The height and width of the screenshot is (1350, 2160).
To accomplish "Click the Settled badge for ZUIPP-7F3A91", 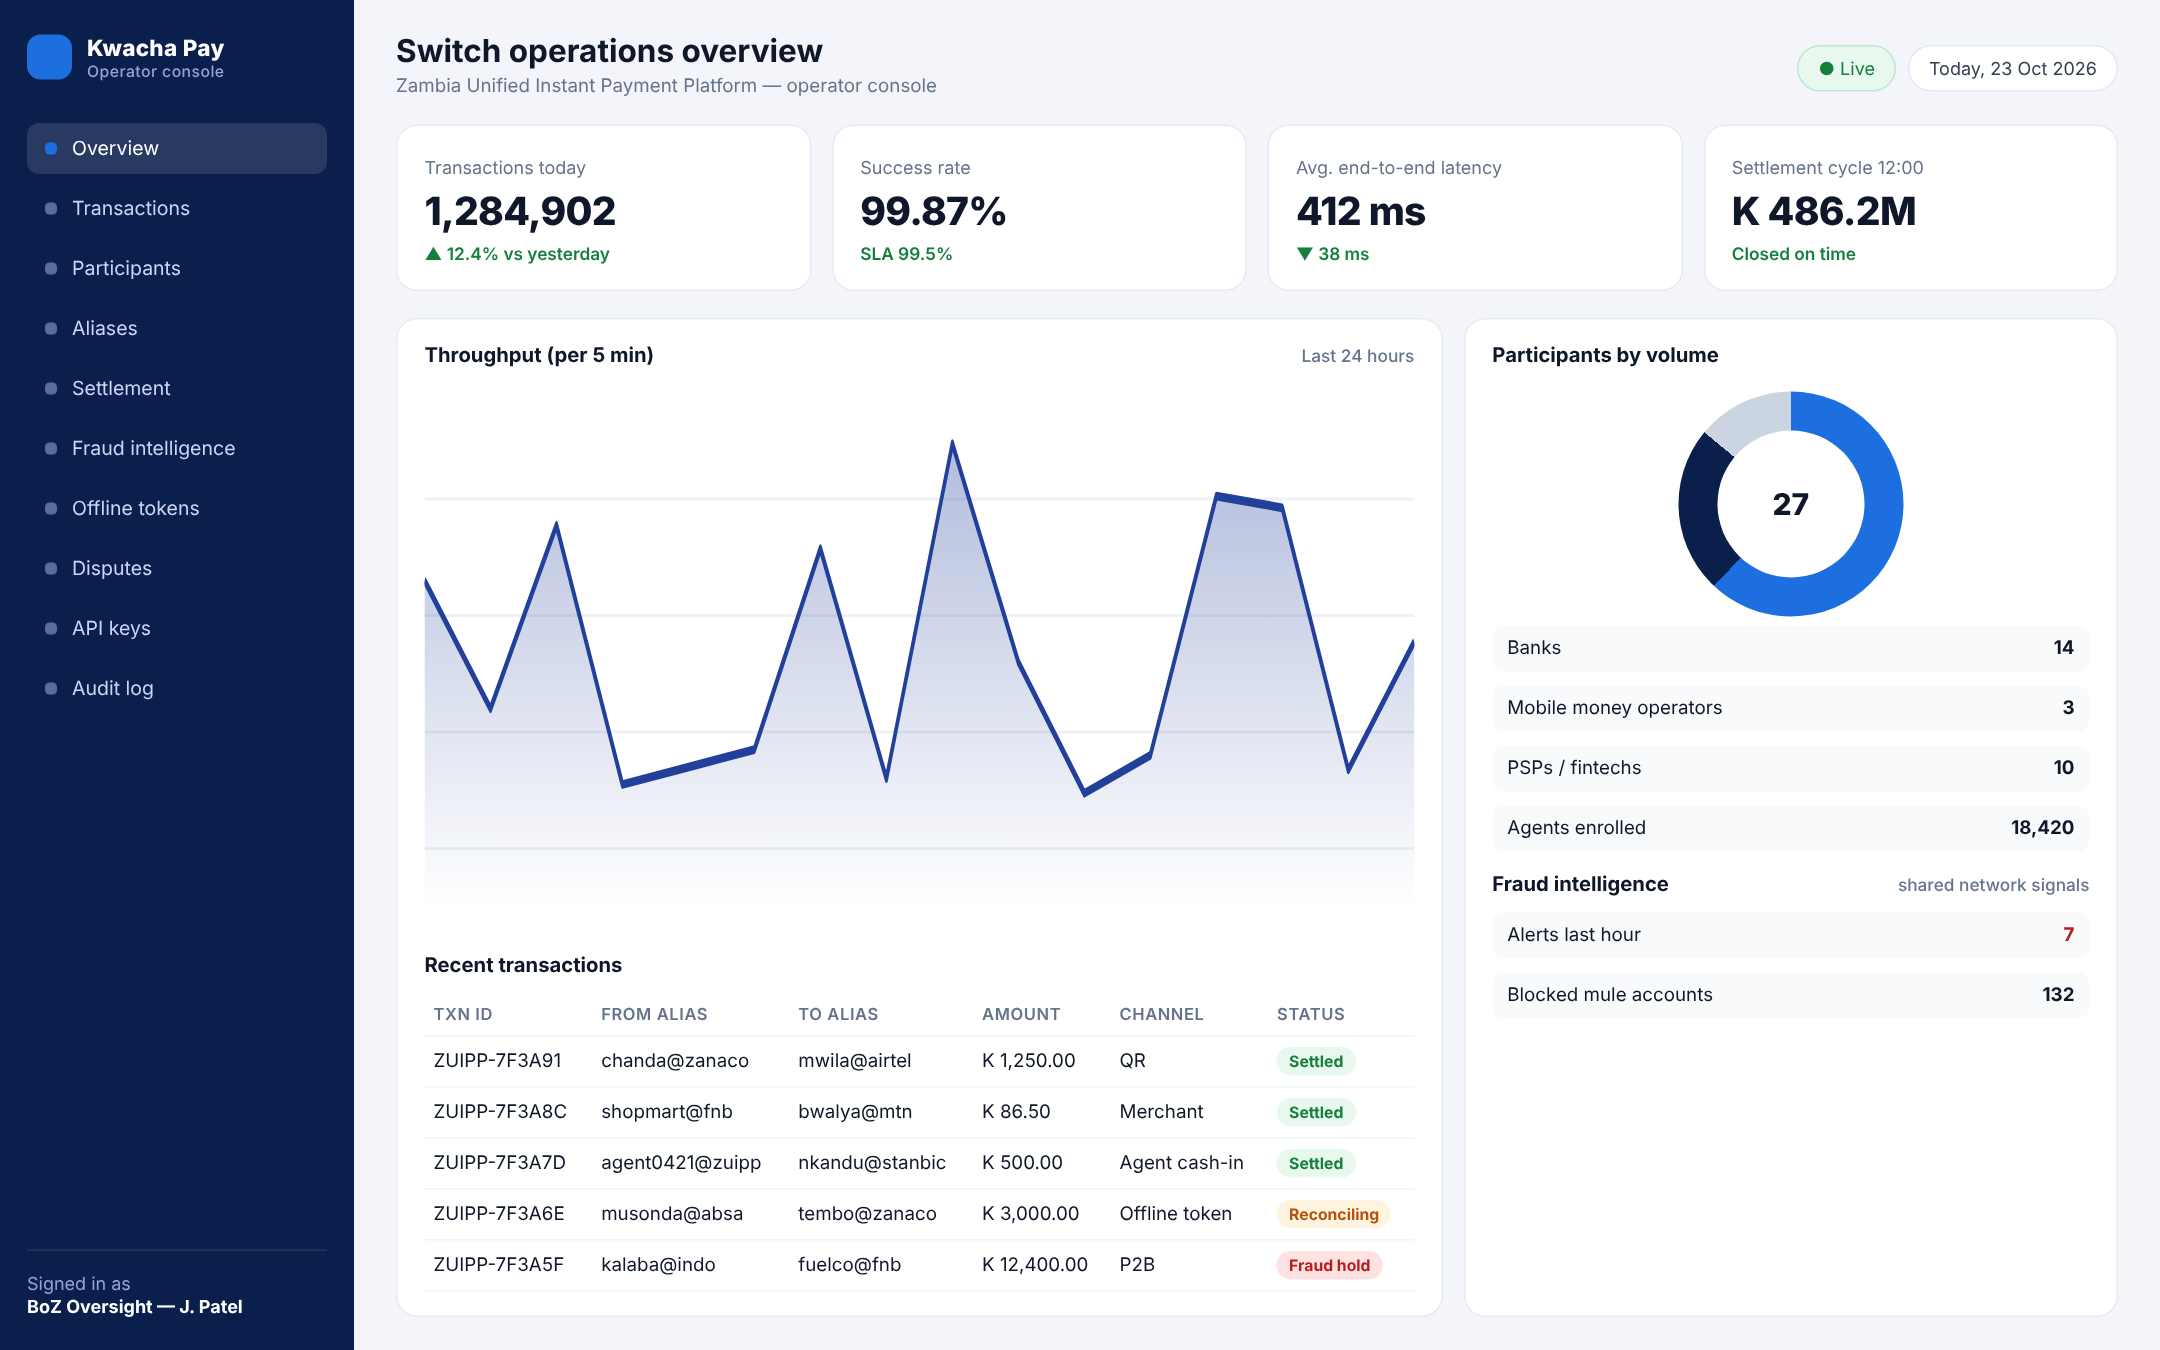I will click(x=1315, y=1062).
